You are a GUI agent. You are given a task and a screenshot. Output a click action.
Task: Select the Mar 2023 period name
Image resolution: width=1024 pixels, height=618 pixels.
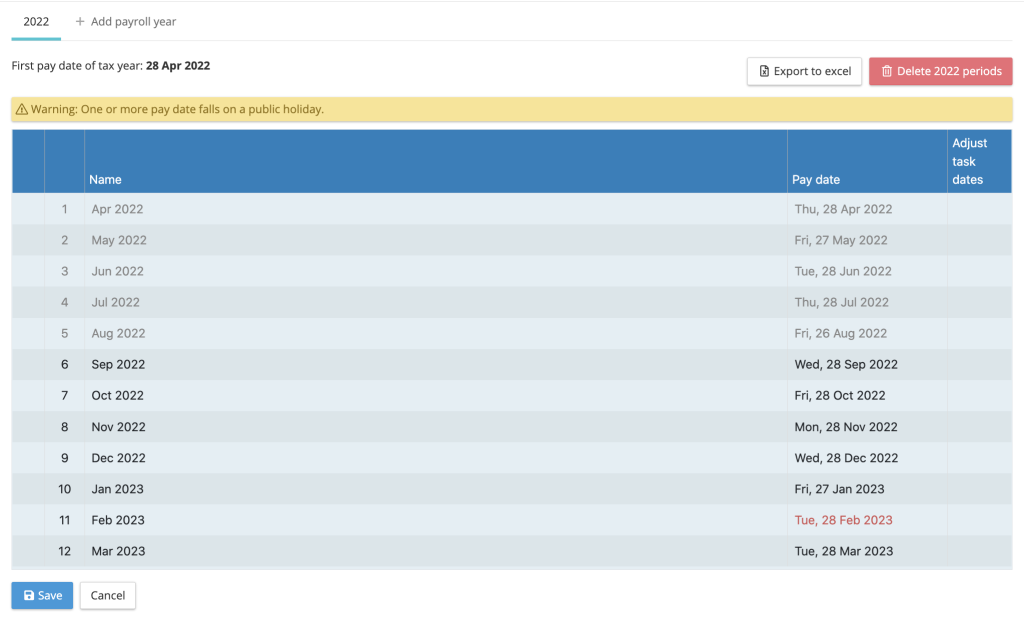118,551
